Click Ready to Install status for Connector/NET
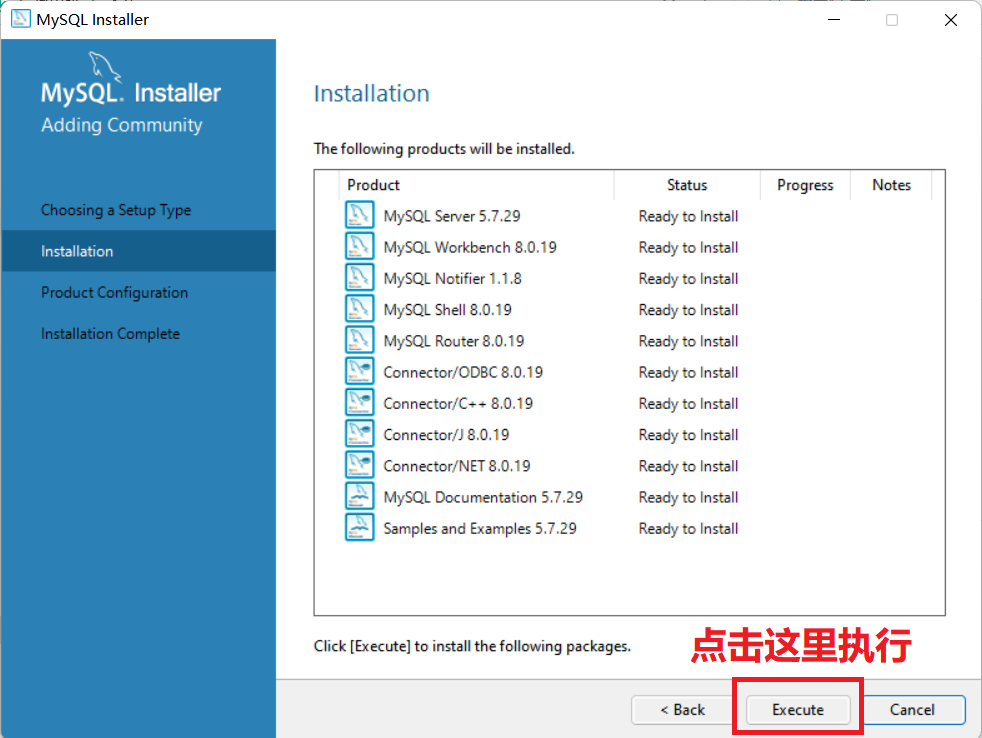982x738 pixels. [x=688, y=466]
